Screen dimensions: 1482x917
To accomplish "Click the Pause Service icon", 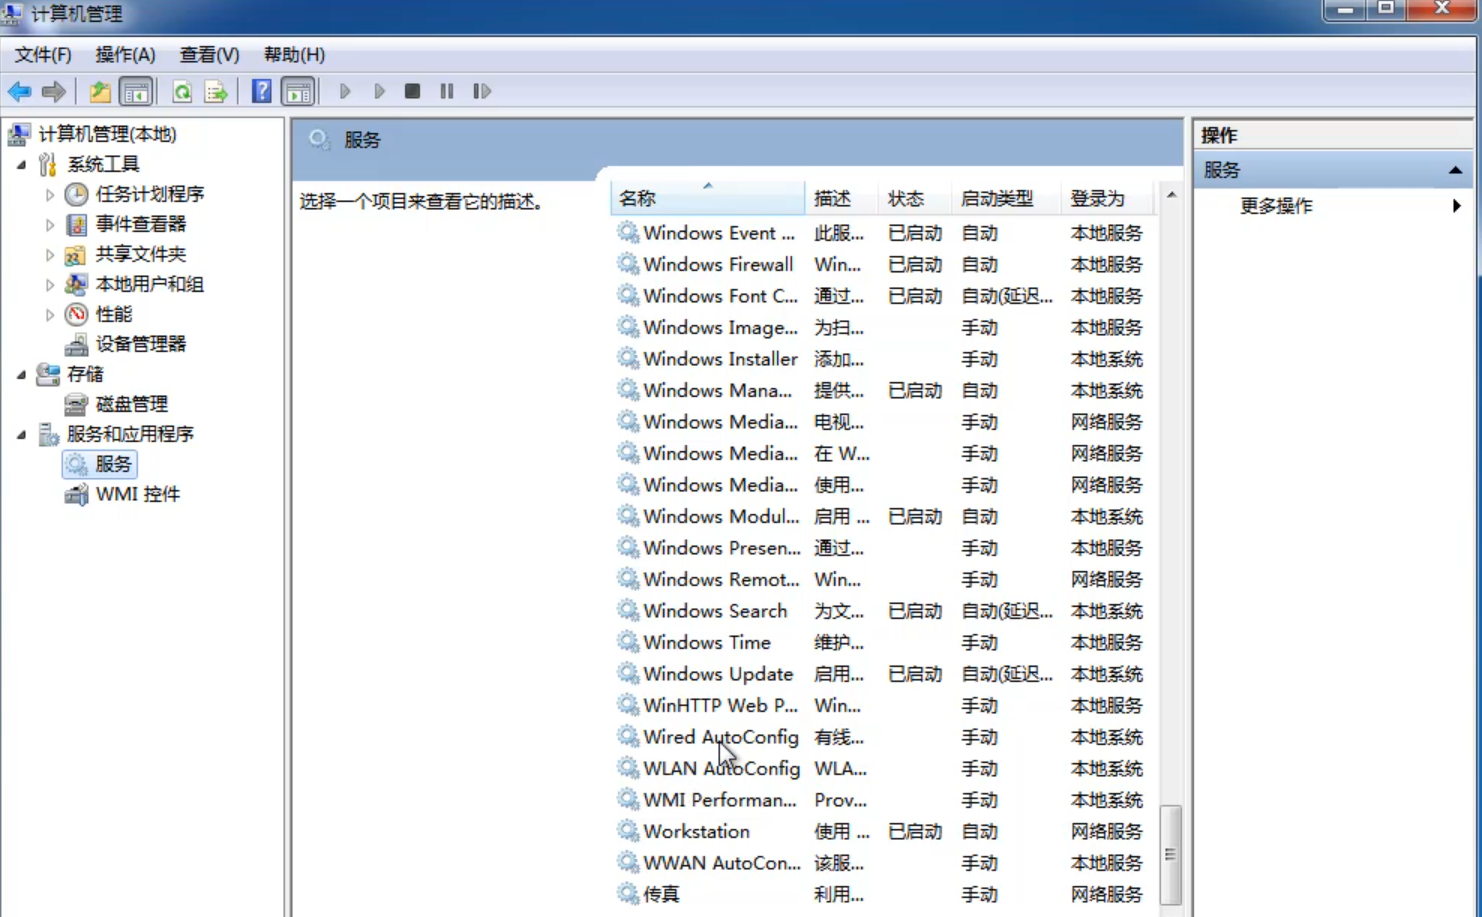I will pyautogui.click(x=447, y=92).
